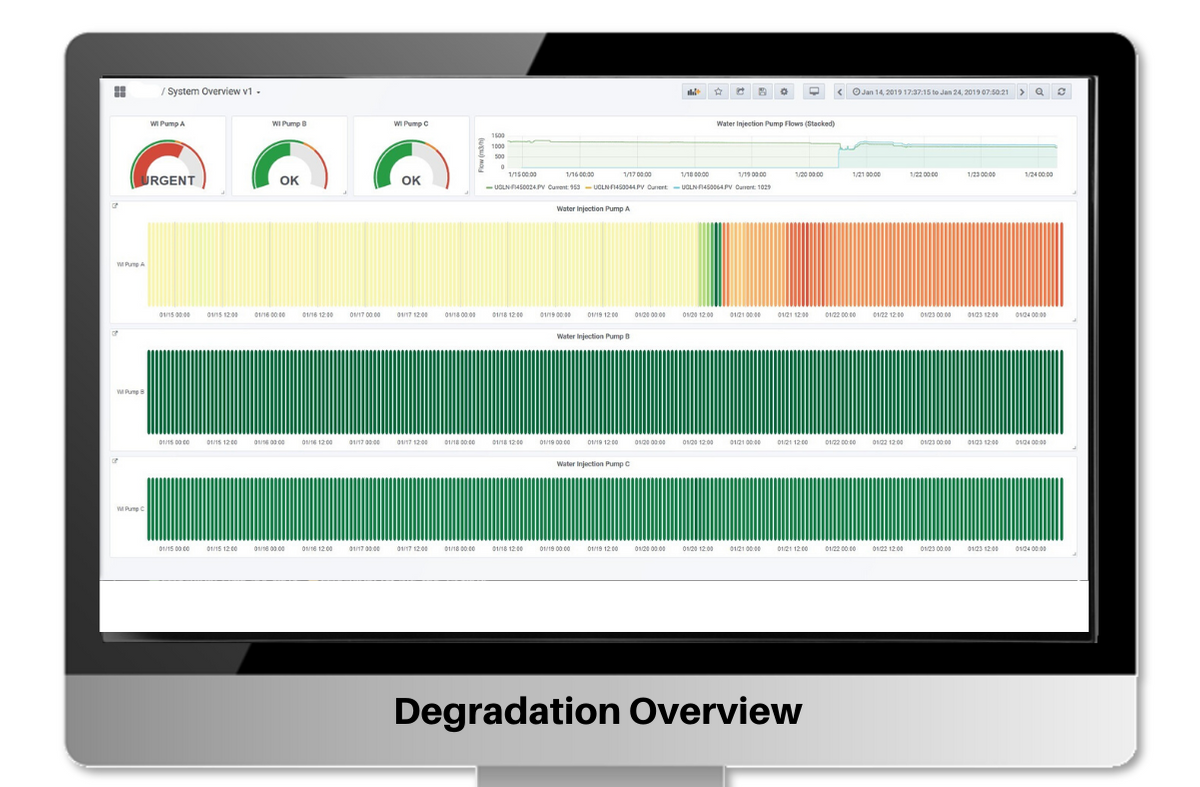Zoom out time range with magnifier icon
1200x787 pixels.
[x=1039, y=91]
